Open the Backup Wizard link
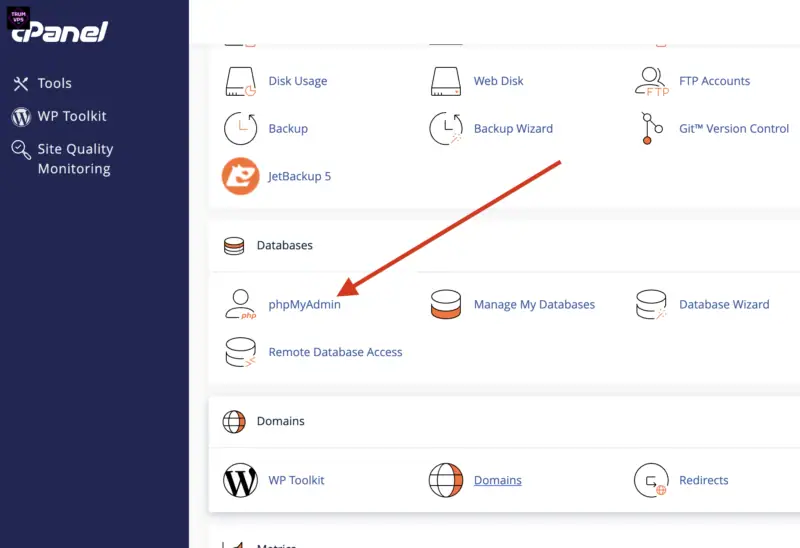Viewport: 800px width, 548px height. click(x=513, y=129)
